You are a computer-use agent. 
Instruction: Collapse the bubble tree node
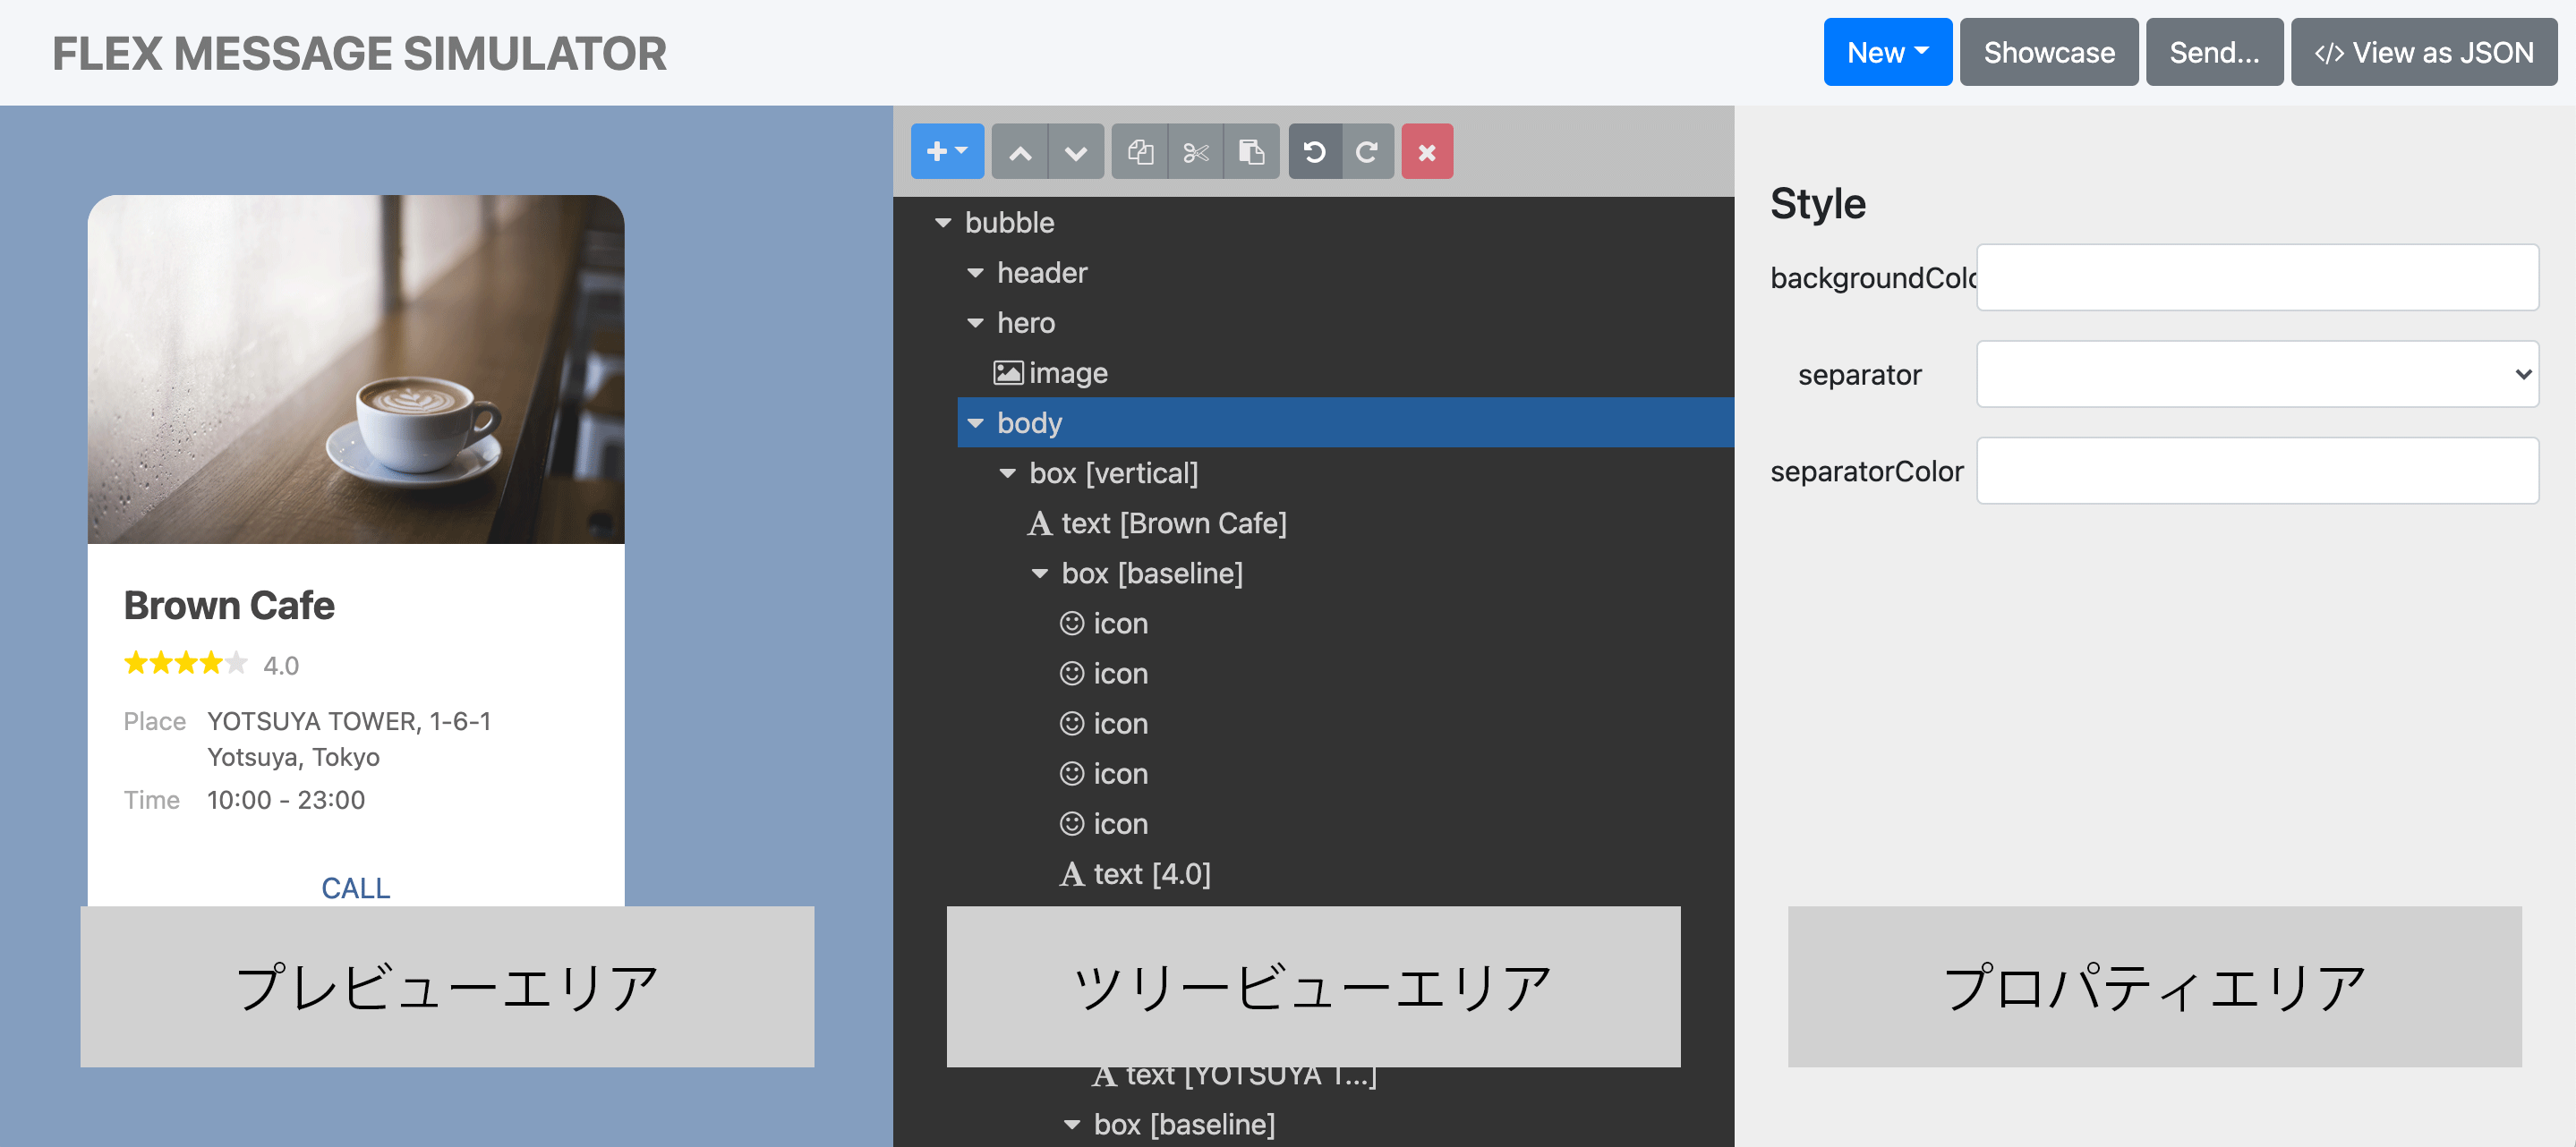point(942,223)
